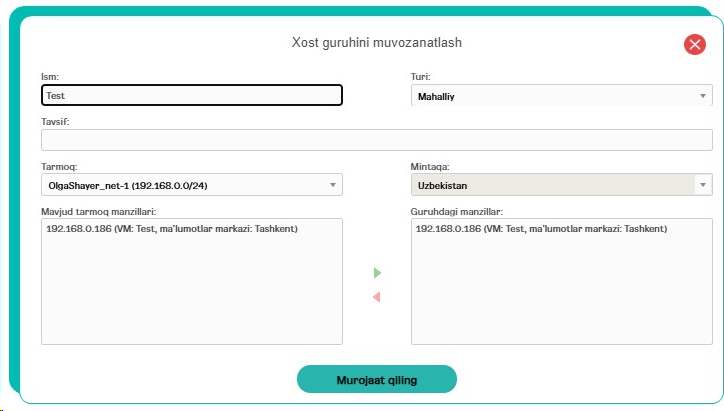Open the Mintaqa dropdown showing Uzbekistan

click(561, 185)
